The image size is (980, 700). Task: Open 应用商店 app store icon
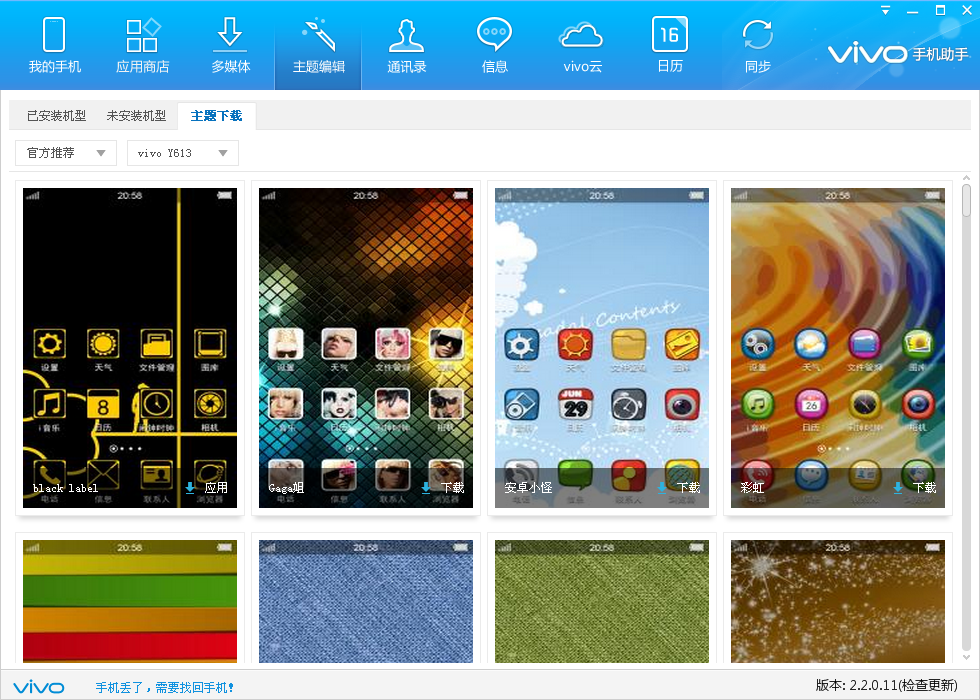tap(143, 46)
